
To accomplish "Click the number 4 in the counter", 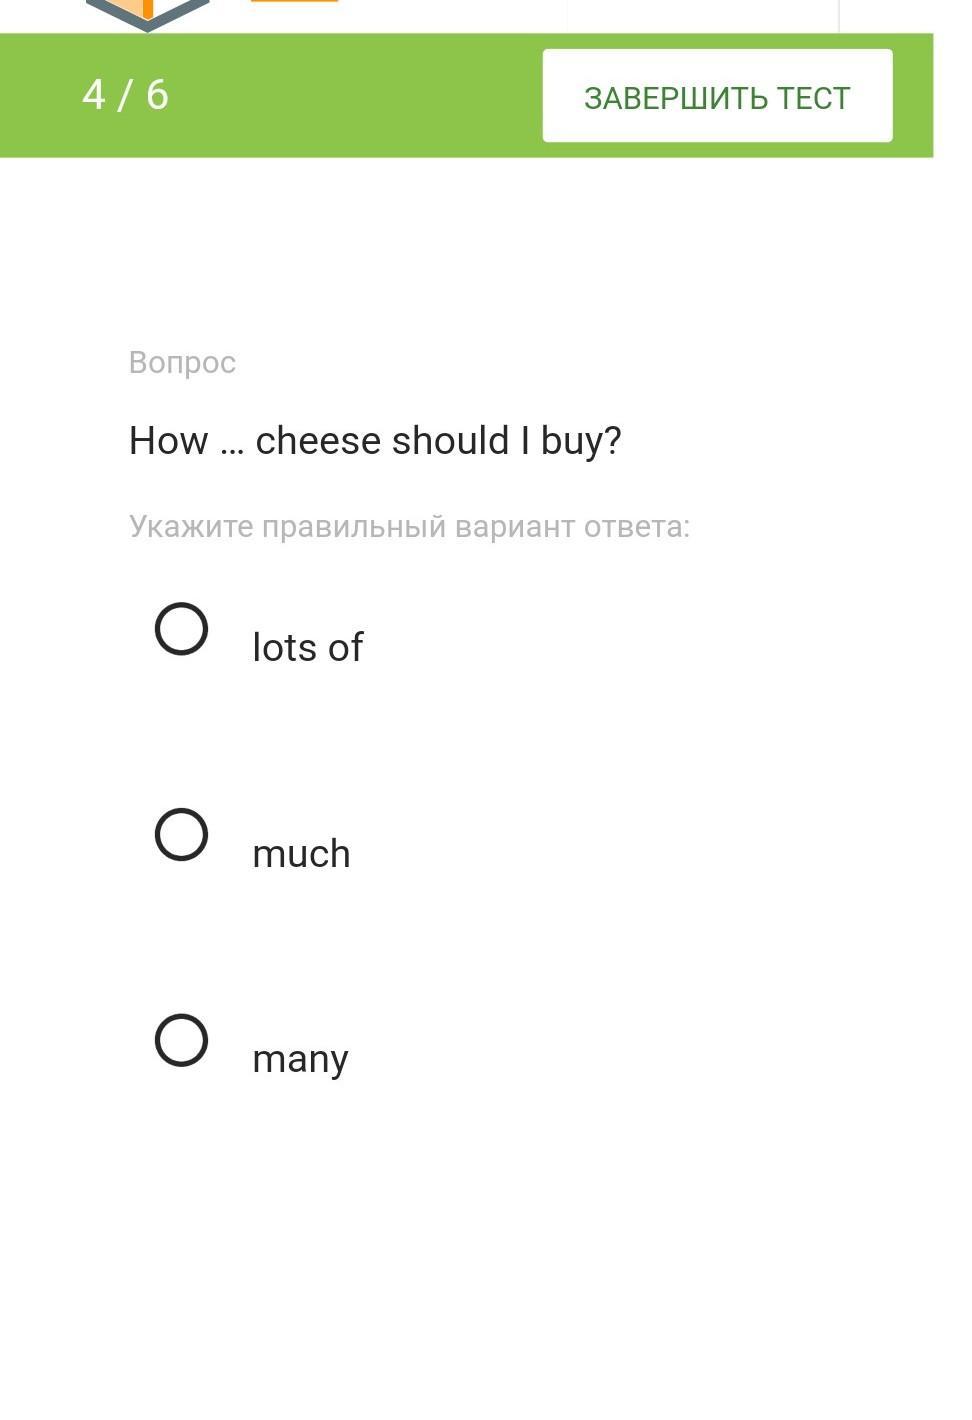I will pos(94,95).
